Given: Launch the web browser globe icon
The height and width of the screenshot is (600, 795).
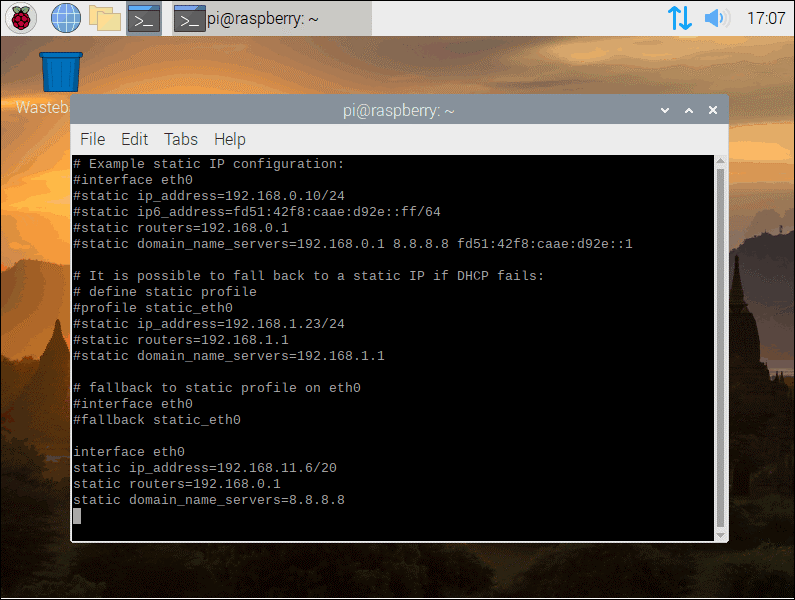Looking at the screenshot, I should pyautogui.click(x=66, y=18).
